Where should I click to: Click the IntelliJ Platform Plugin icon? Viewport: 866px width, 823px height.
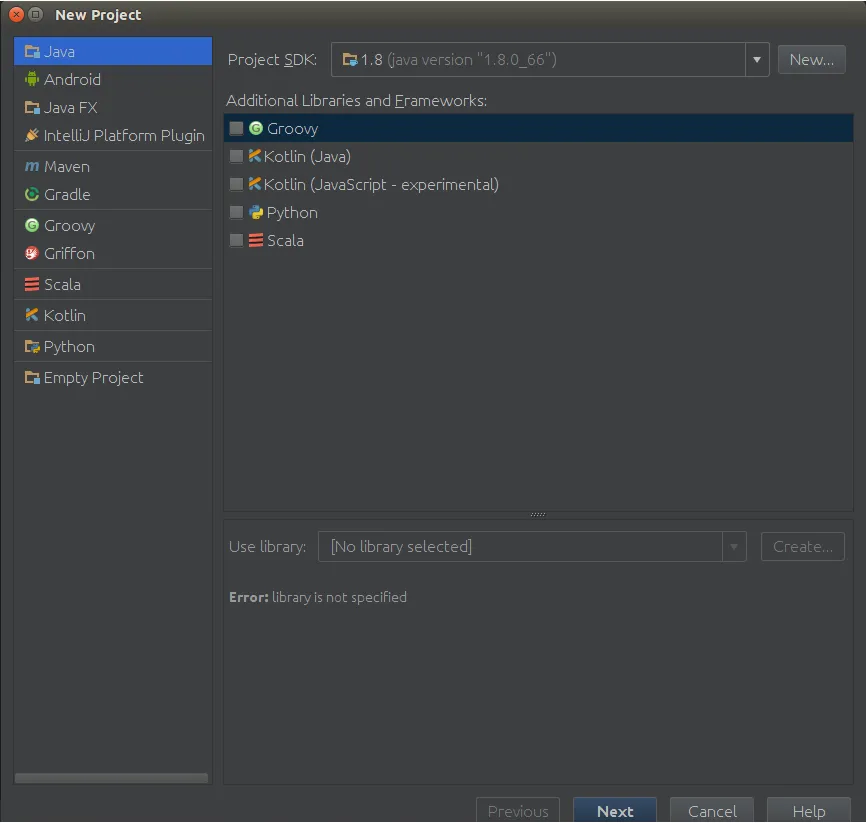(32, 135)
